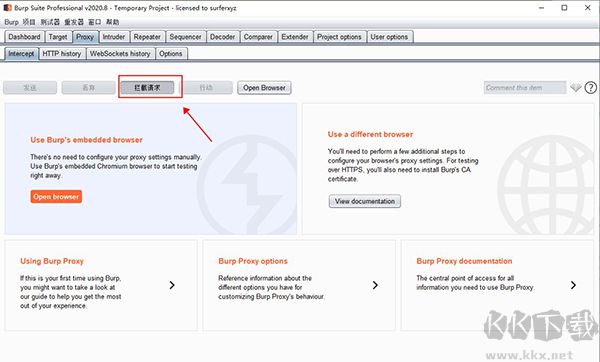Open the Using Burp Proxy arrow
The width and height of the screenshot is (600, 362).
click(x=172, y=285)
